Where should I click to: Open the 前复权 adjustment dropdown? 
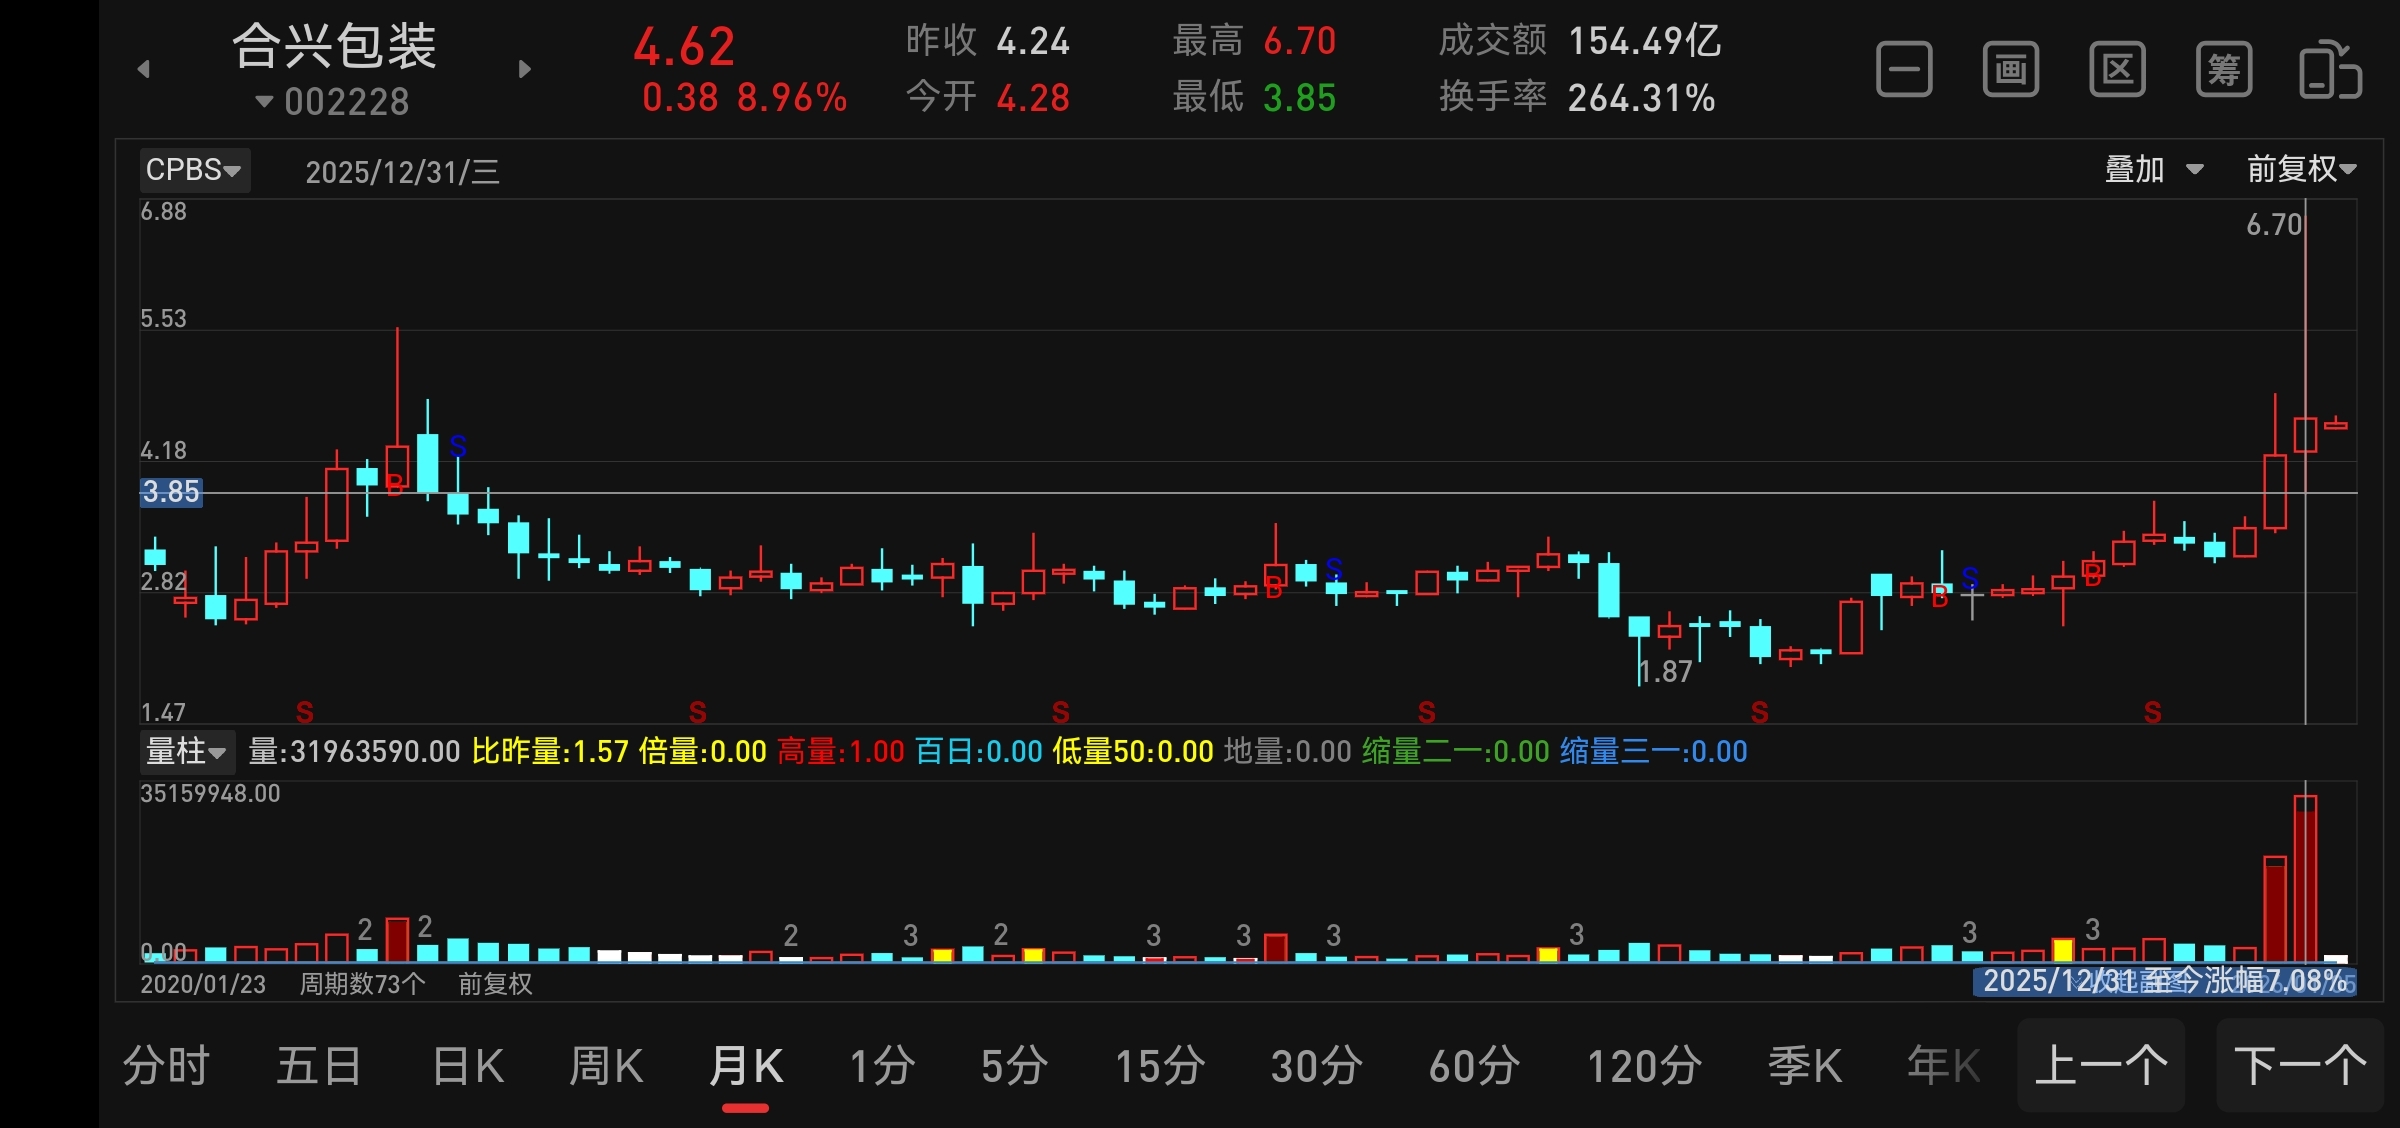coord(2301,170)
